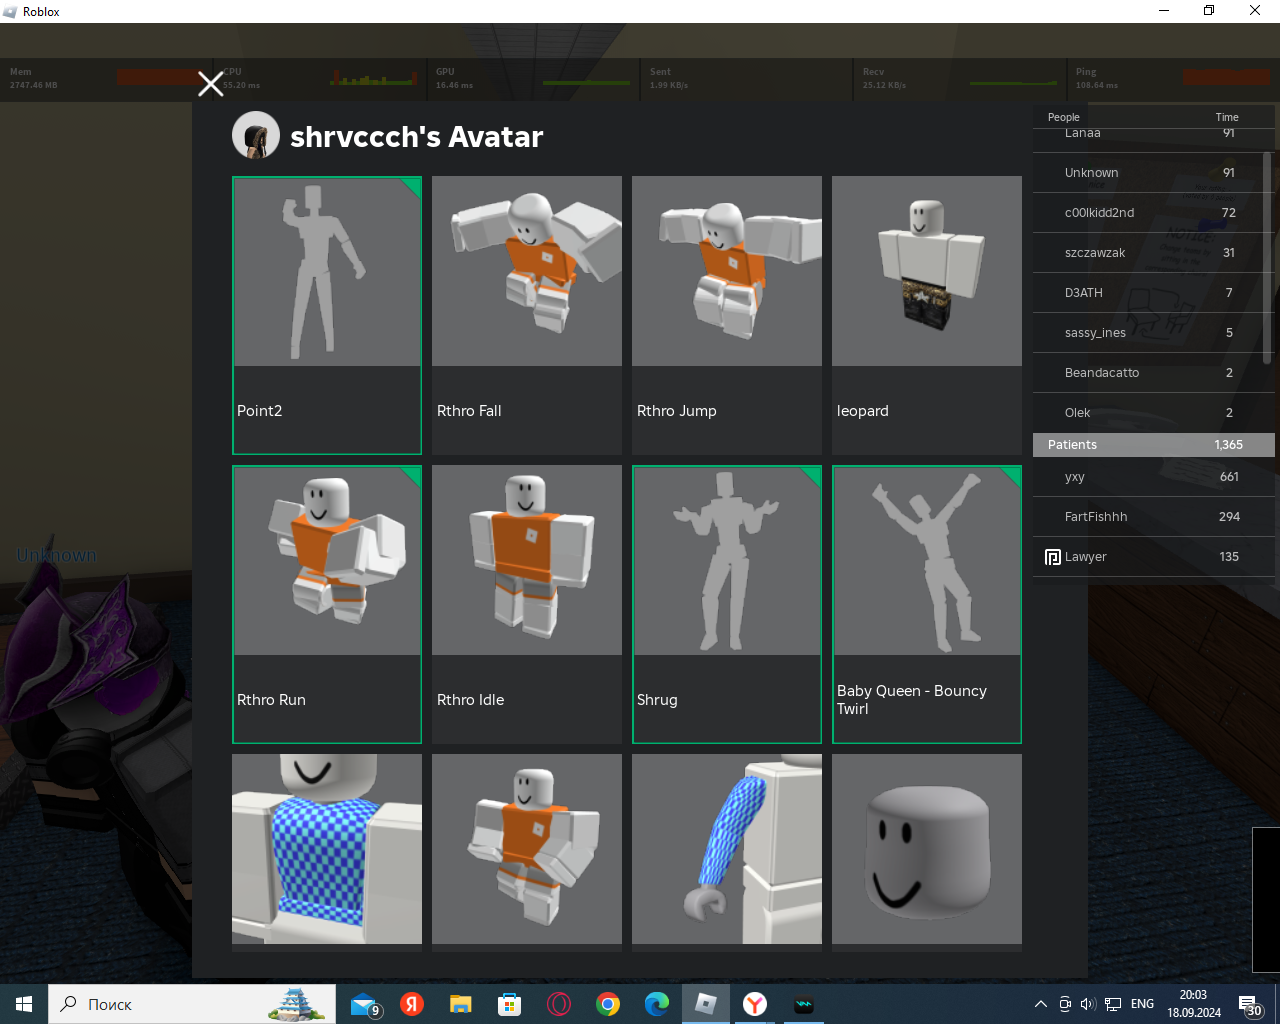The width and height of the screenshot is (1280, 1024).
Task: Click the Patients team header in leaderboard
Action: click(1154, 445)
